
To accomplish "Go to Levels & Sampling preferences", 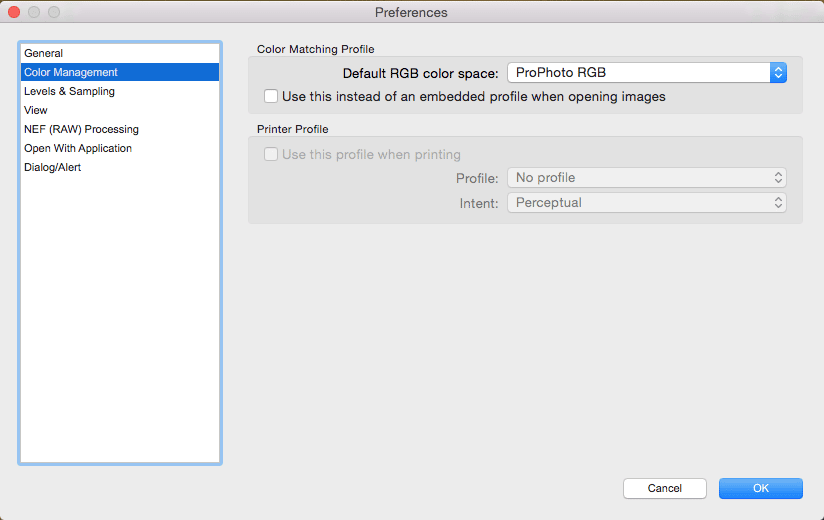I will click(69, 91).
